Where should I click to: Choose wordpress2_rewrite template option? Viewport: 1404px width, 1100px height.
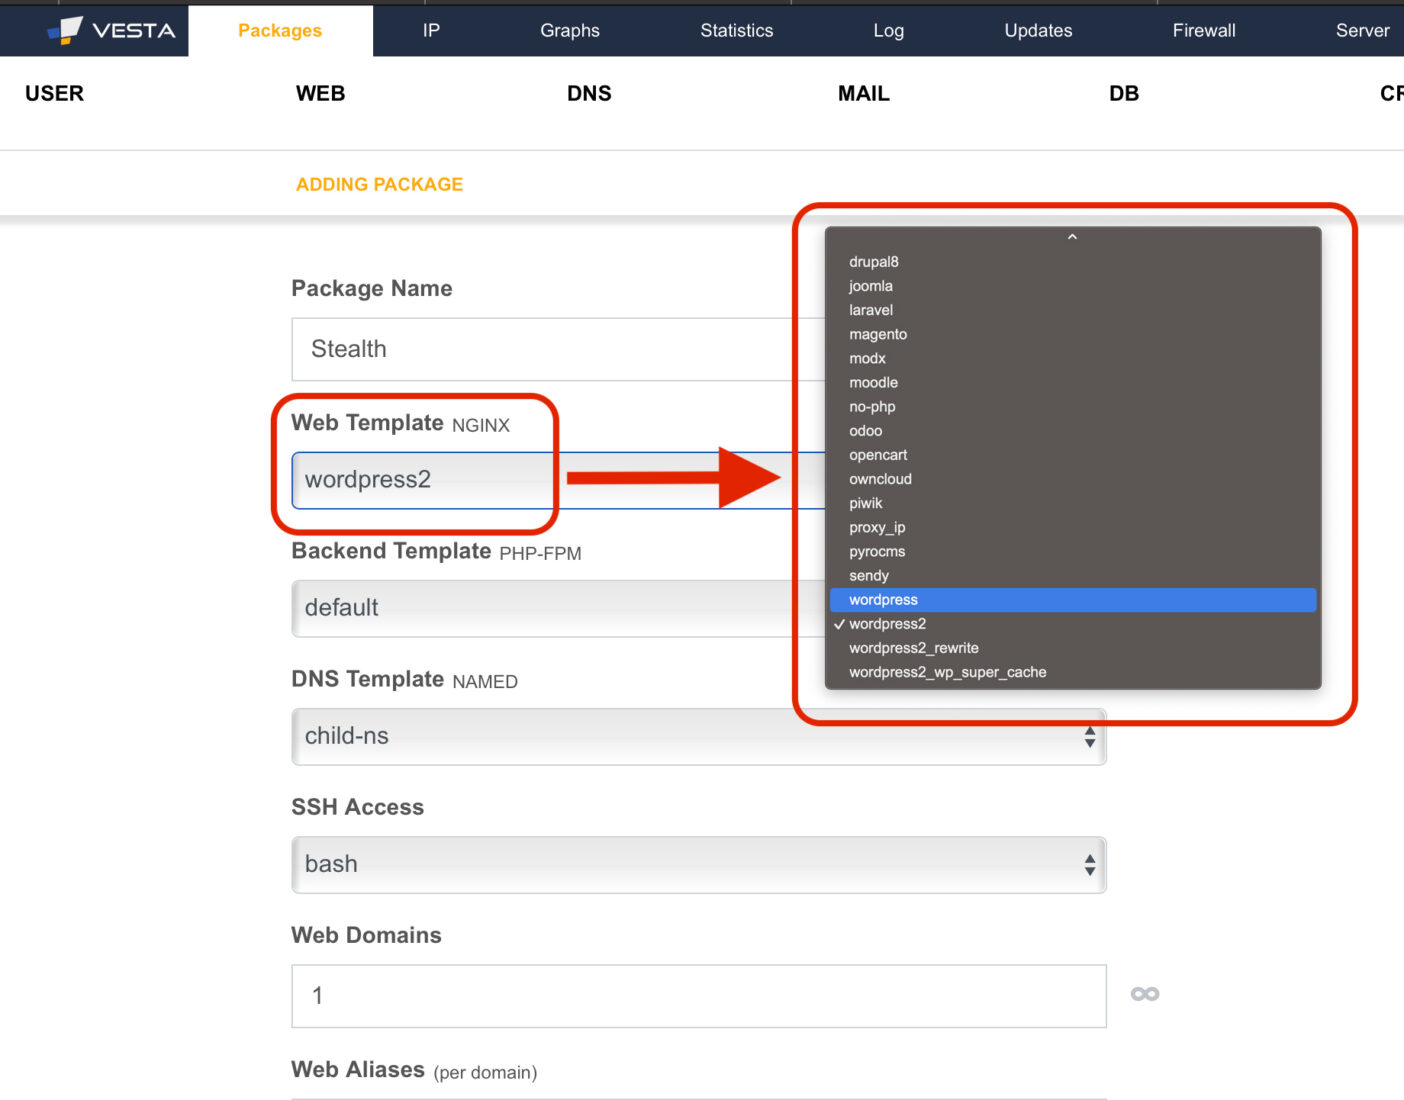pos(913,648)
